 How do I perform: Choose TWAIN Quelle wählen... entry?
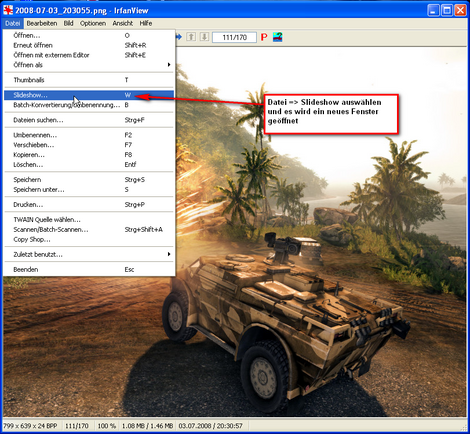coord(89,220)
